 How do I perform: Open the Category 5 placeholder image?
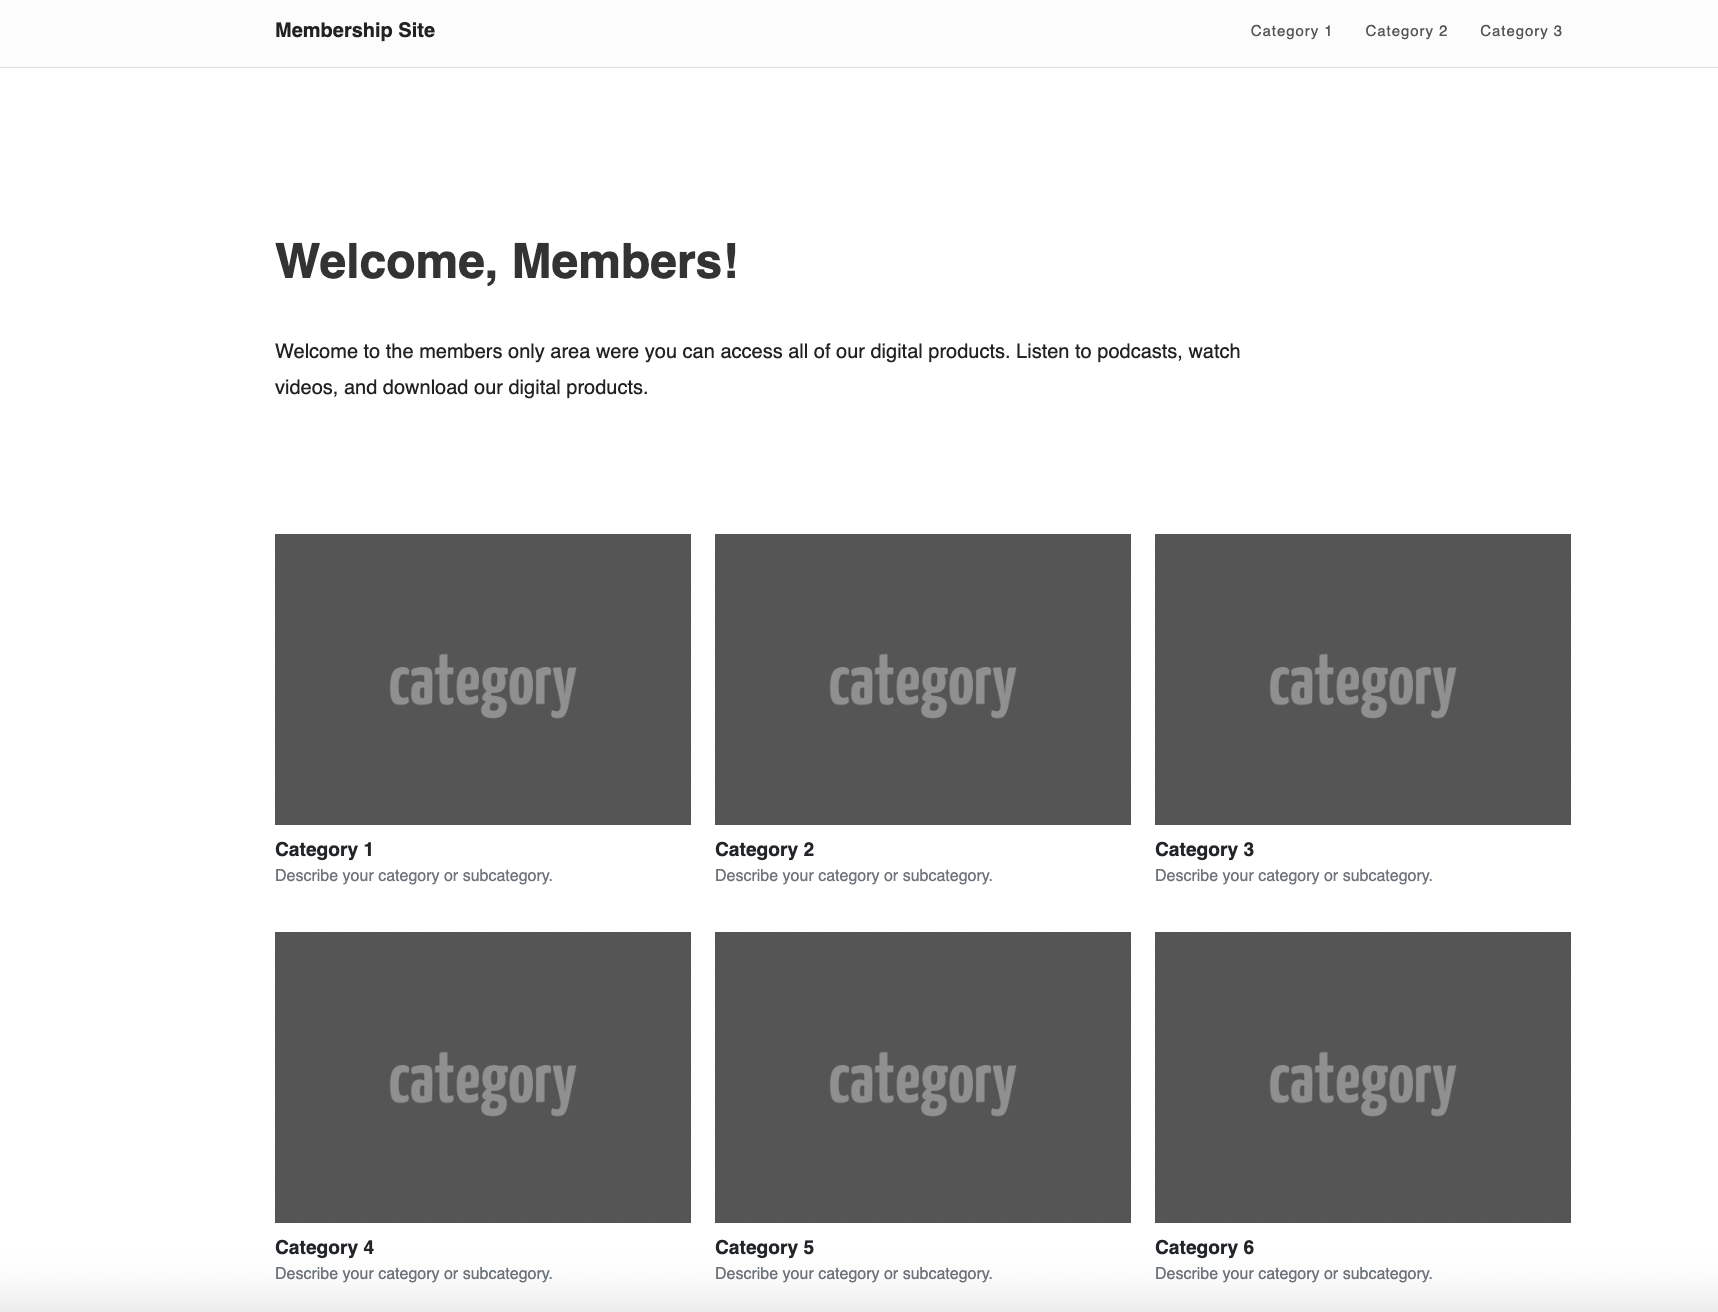tap(922, 1078)
